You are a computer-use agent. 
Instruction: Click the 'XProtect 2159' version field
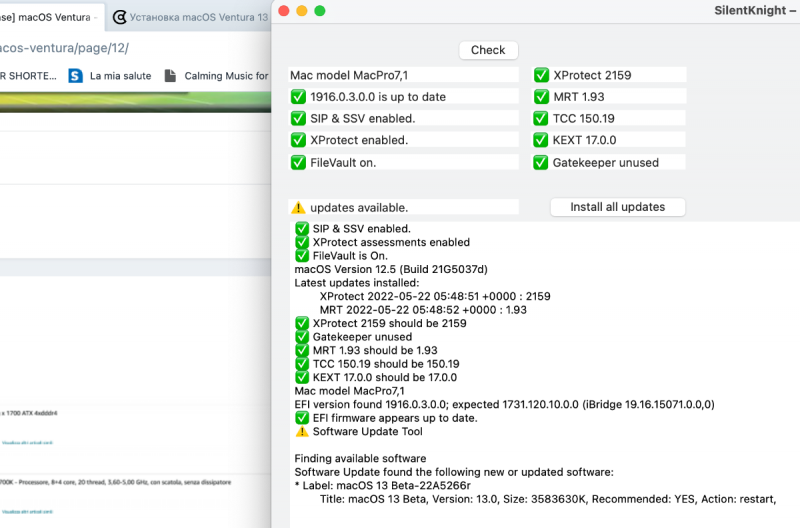tap(609, 75)
